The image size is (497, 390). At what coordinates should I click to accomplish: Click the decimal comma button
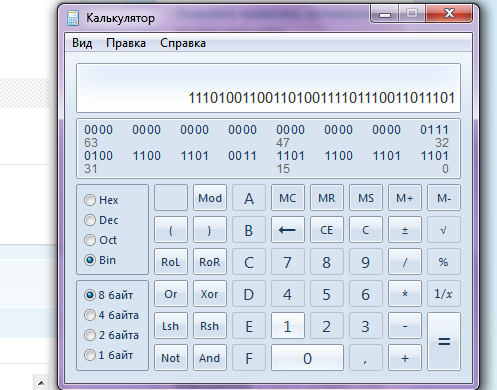(x=366, y=358)
